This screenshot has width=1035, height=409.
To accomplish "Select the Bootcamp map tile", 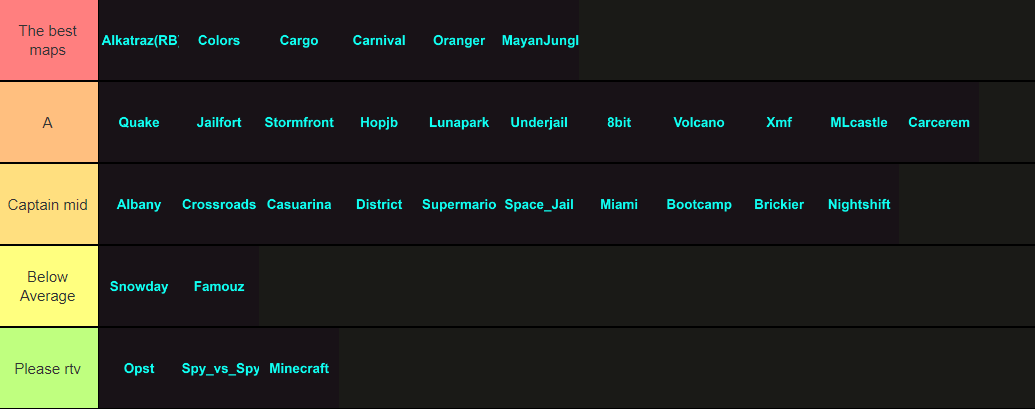I will tap(699, 205).
